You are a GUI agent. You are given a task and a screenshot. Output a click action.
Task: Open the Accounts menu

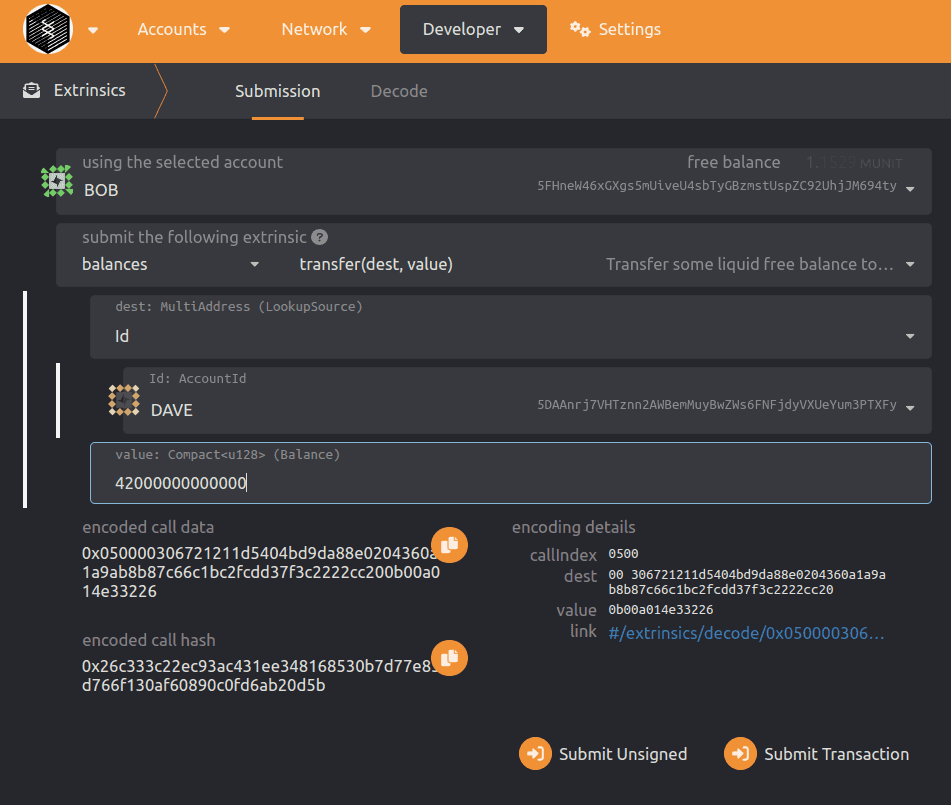(183, 30)
